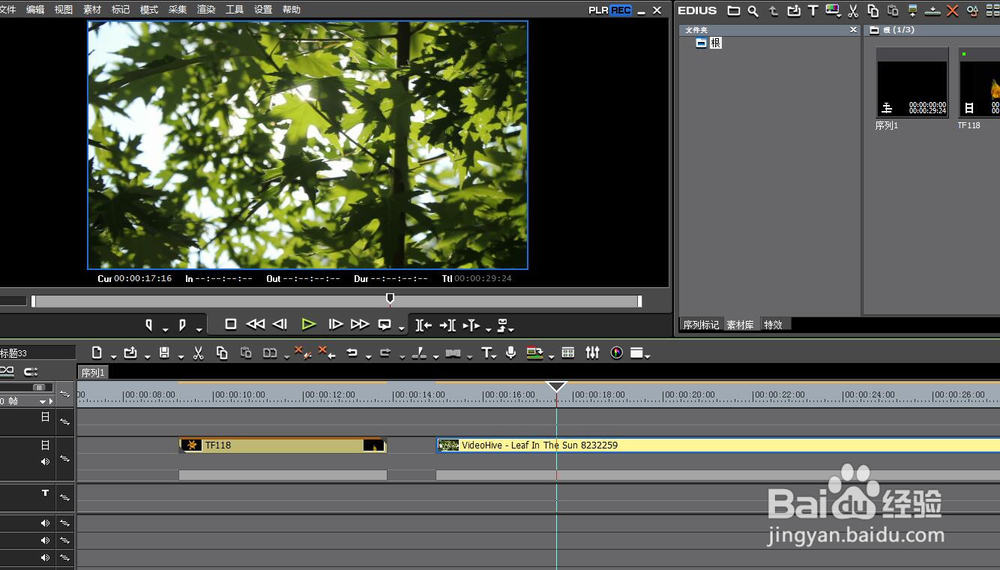Click the Set In point marker button
Image resolution: width=1000 pixels, height=570 pixels.
click(x=149, y=325)
